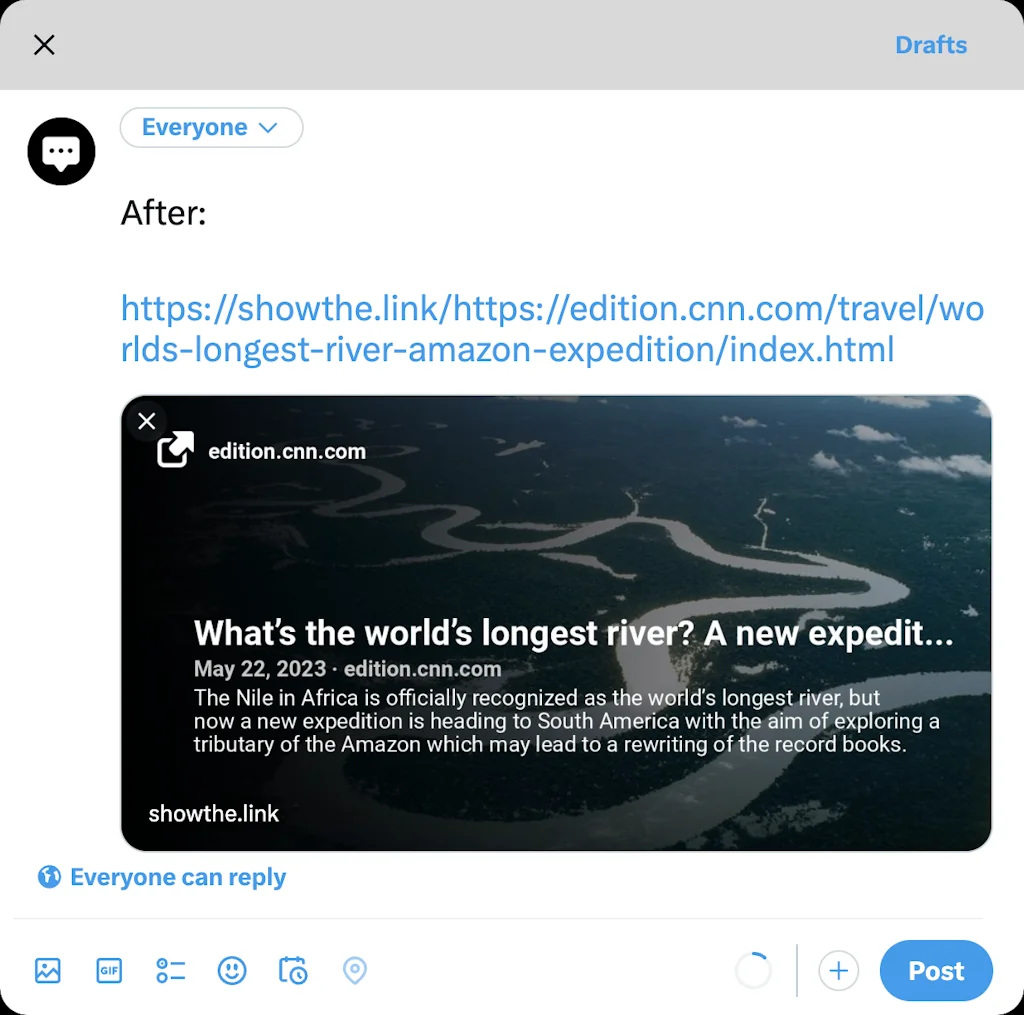Image resolution: width=1024 pixels, height=1015 pixels.
Task: Click the external link icon on the card
Action: [x=175, y=450]
